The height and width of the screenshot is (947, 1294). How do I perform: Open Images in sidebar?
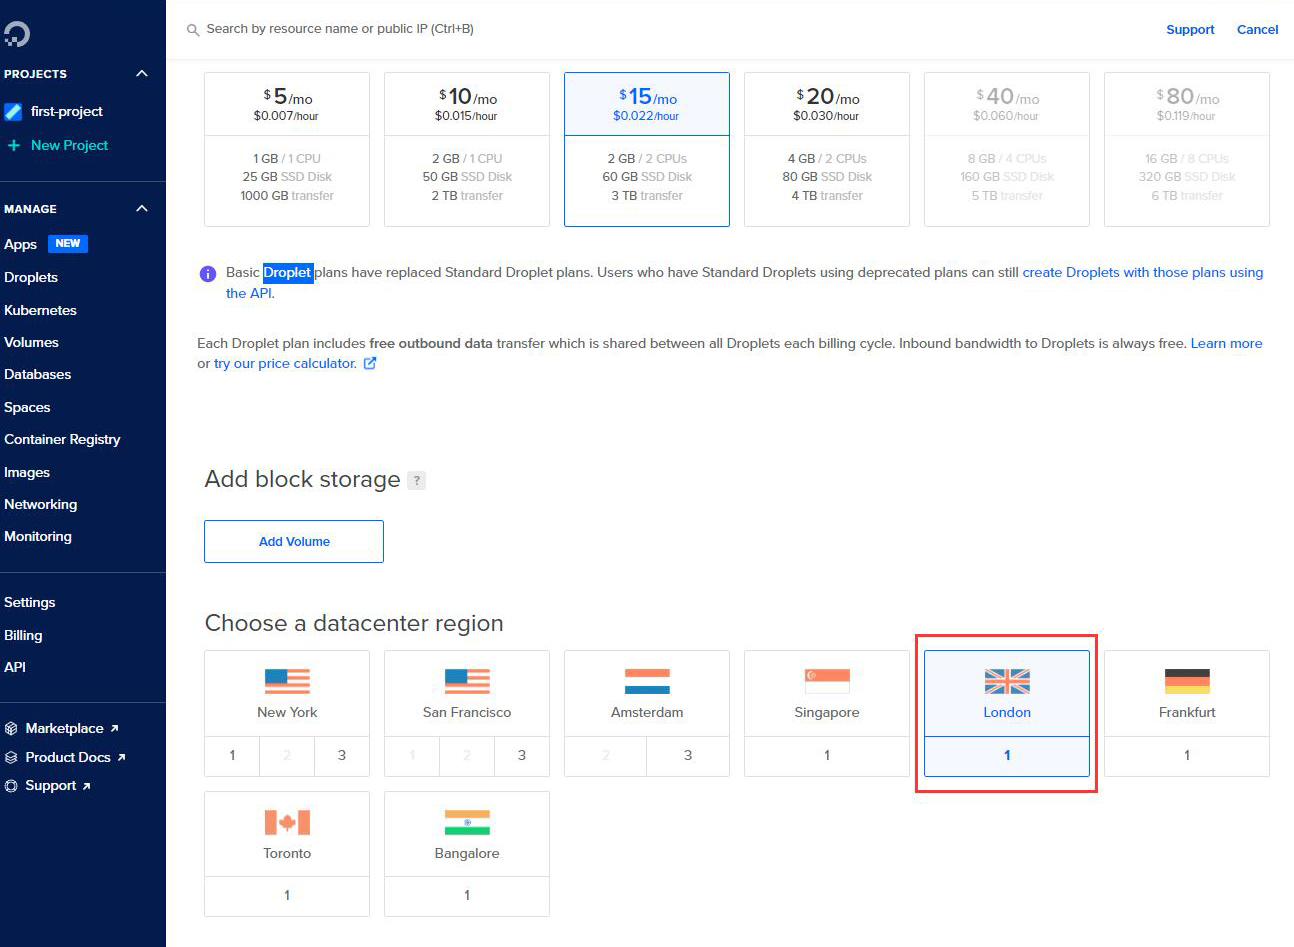(27, 472)
